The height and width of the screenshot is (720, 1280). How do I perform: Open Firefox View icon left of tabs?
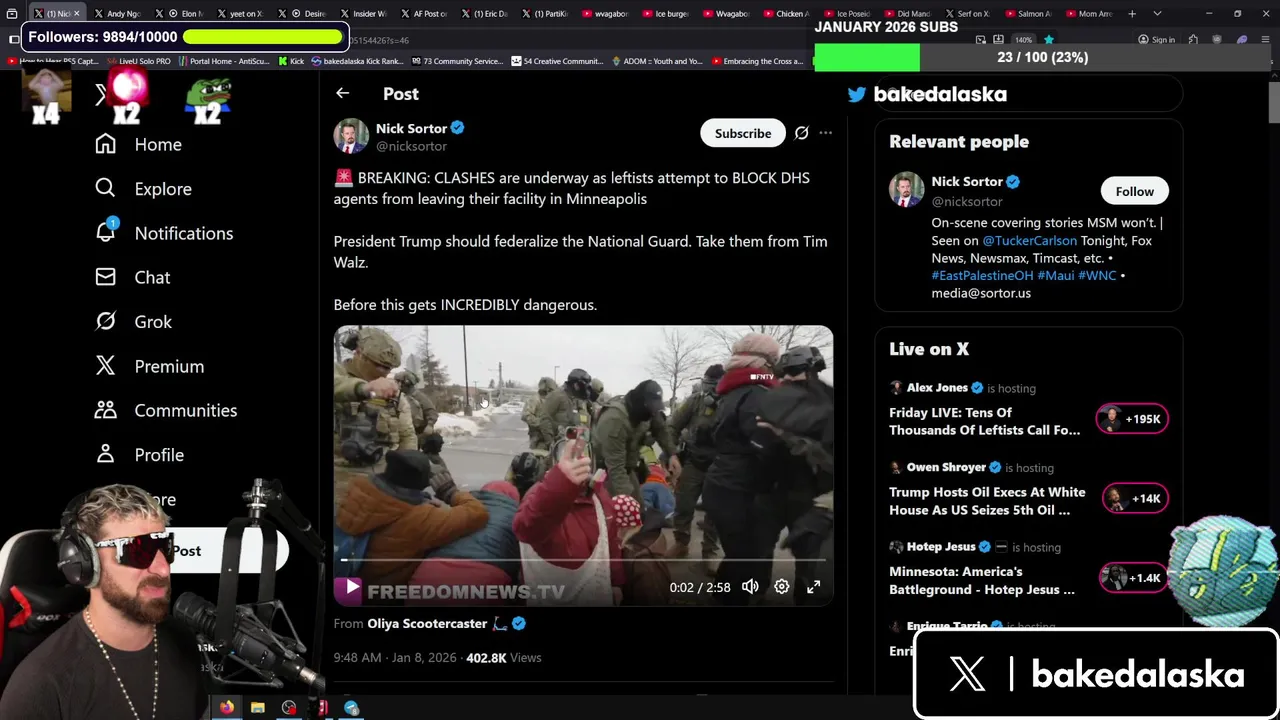pyautogui.click(x=12, y=14)
